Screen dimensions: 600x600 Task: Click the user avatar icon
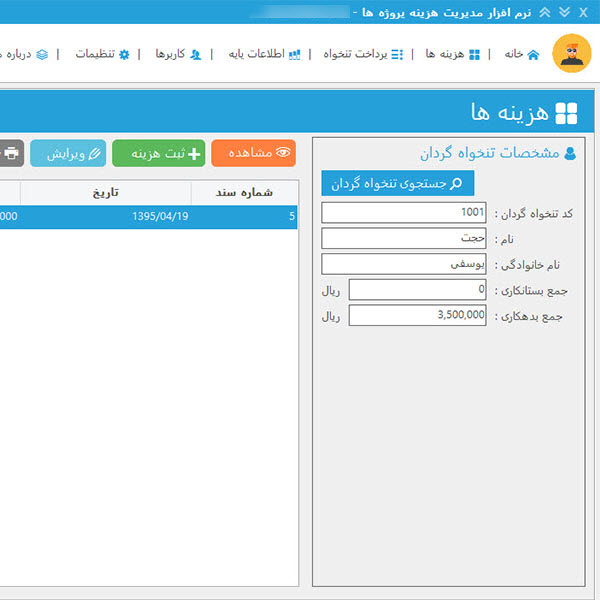(571, 54)
